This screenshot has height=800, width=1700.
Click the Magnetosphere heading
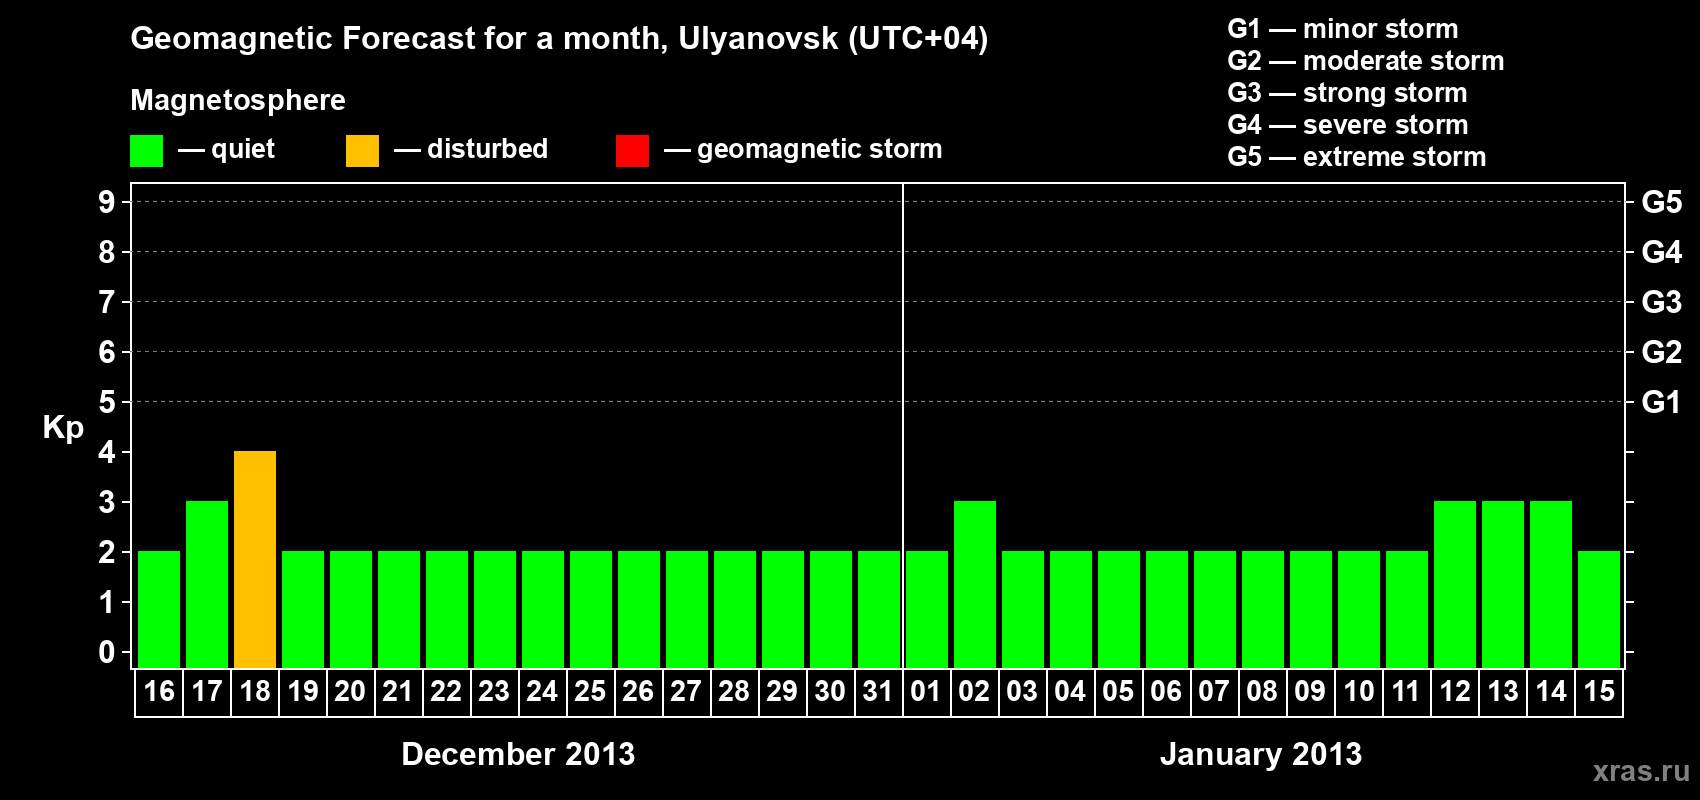[x=238, y=101]
